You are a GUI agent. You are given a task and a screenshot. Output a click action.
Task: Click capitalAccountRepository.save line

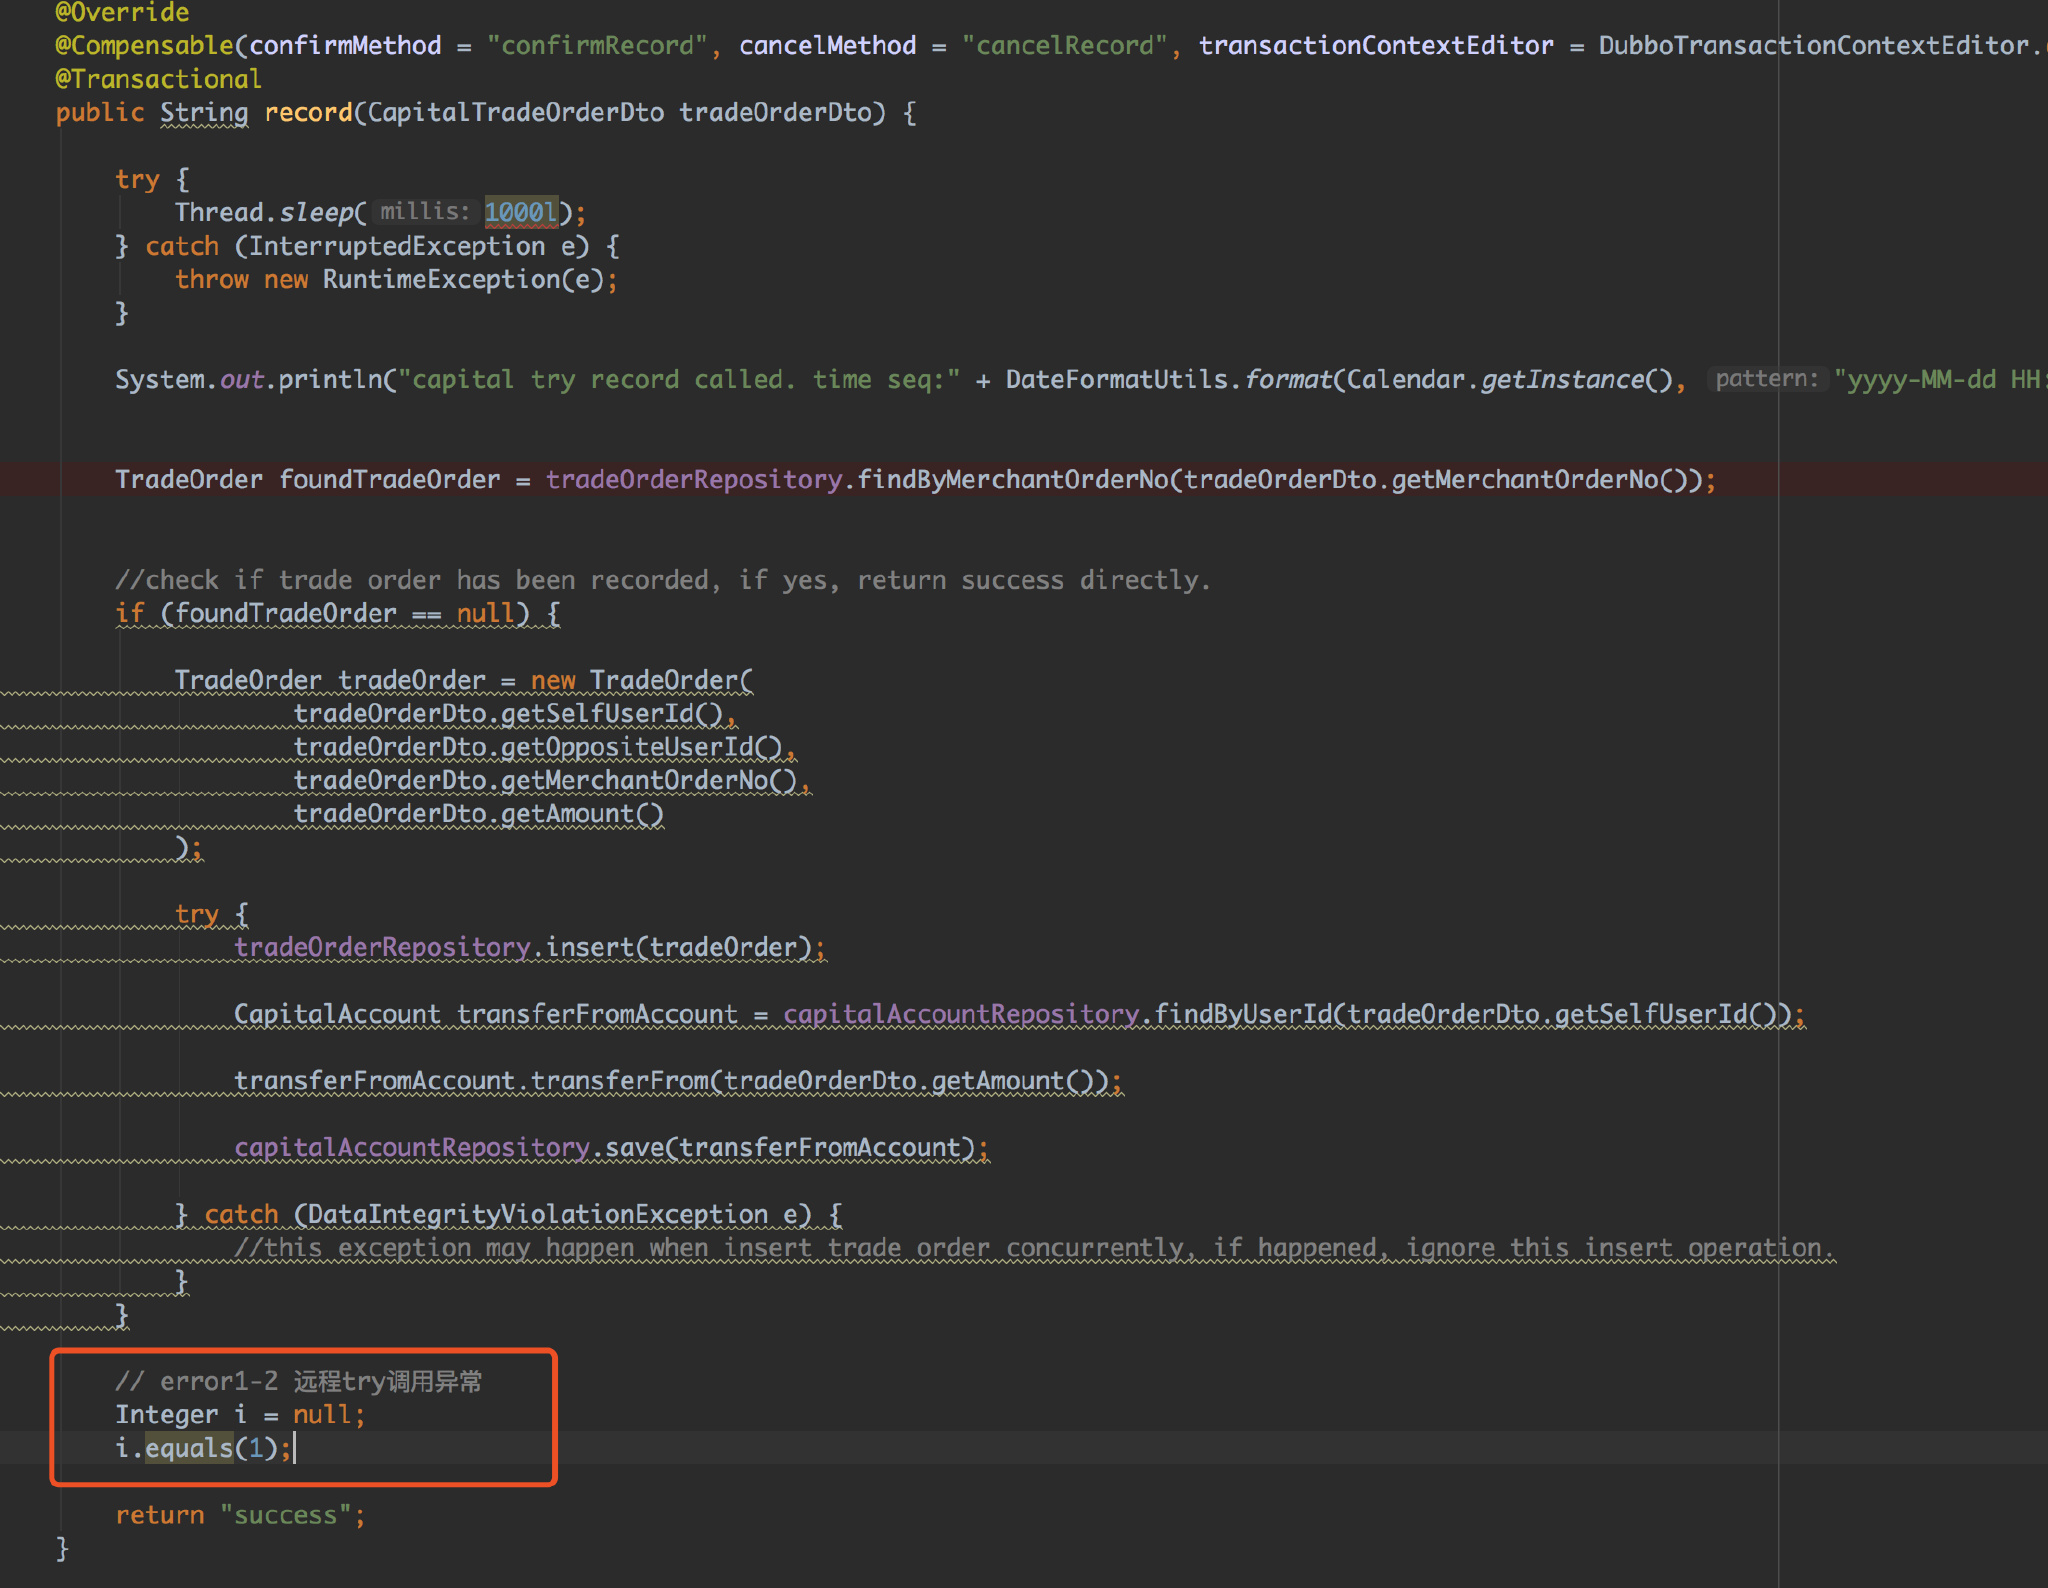click(611, 1148)
